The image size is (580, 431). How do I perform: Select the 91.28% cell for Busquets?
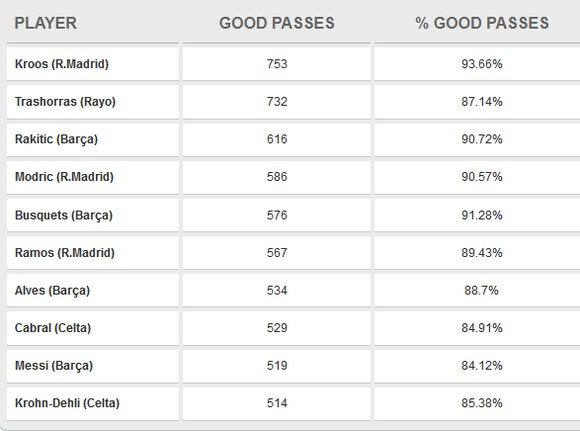[x=482, y=215]
